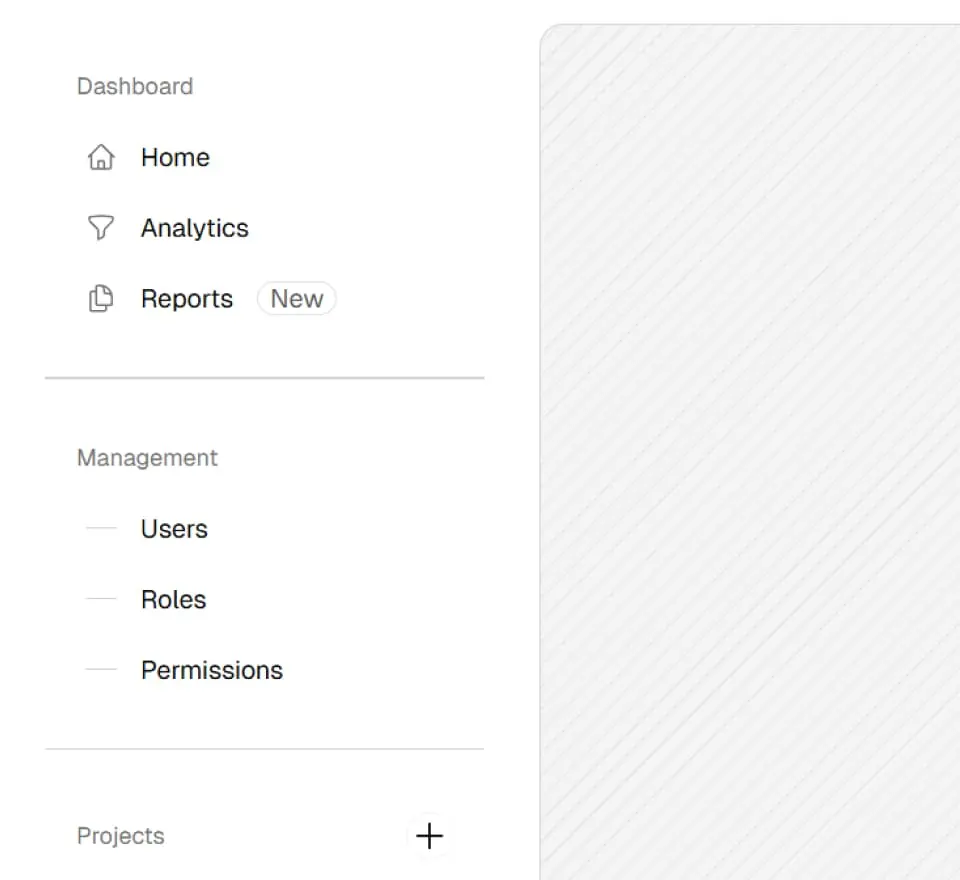Click the dash marker before Permissions
960x880 pixels.
pos(101,670)
